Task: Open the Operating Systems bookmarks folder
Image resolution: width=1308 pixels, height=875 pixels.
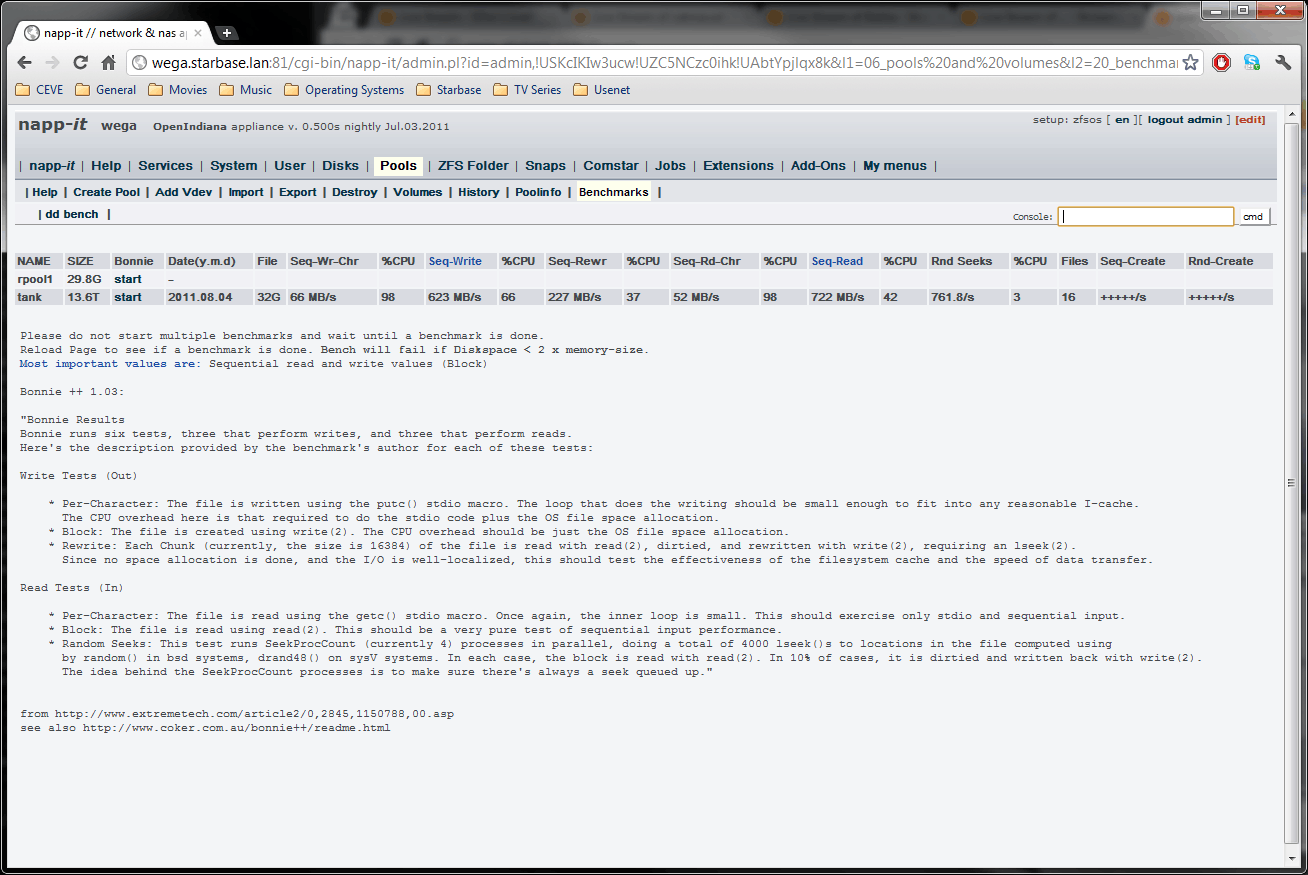Action: pyautogui.click(x=345, y=90)
